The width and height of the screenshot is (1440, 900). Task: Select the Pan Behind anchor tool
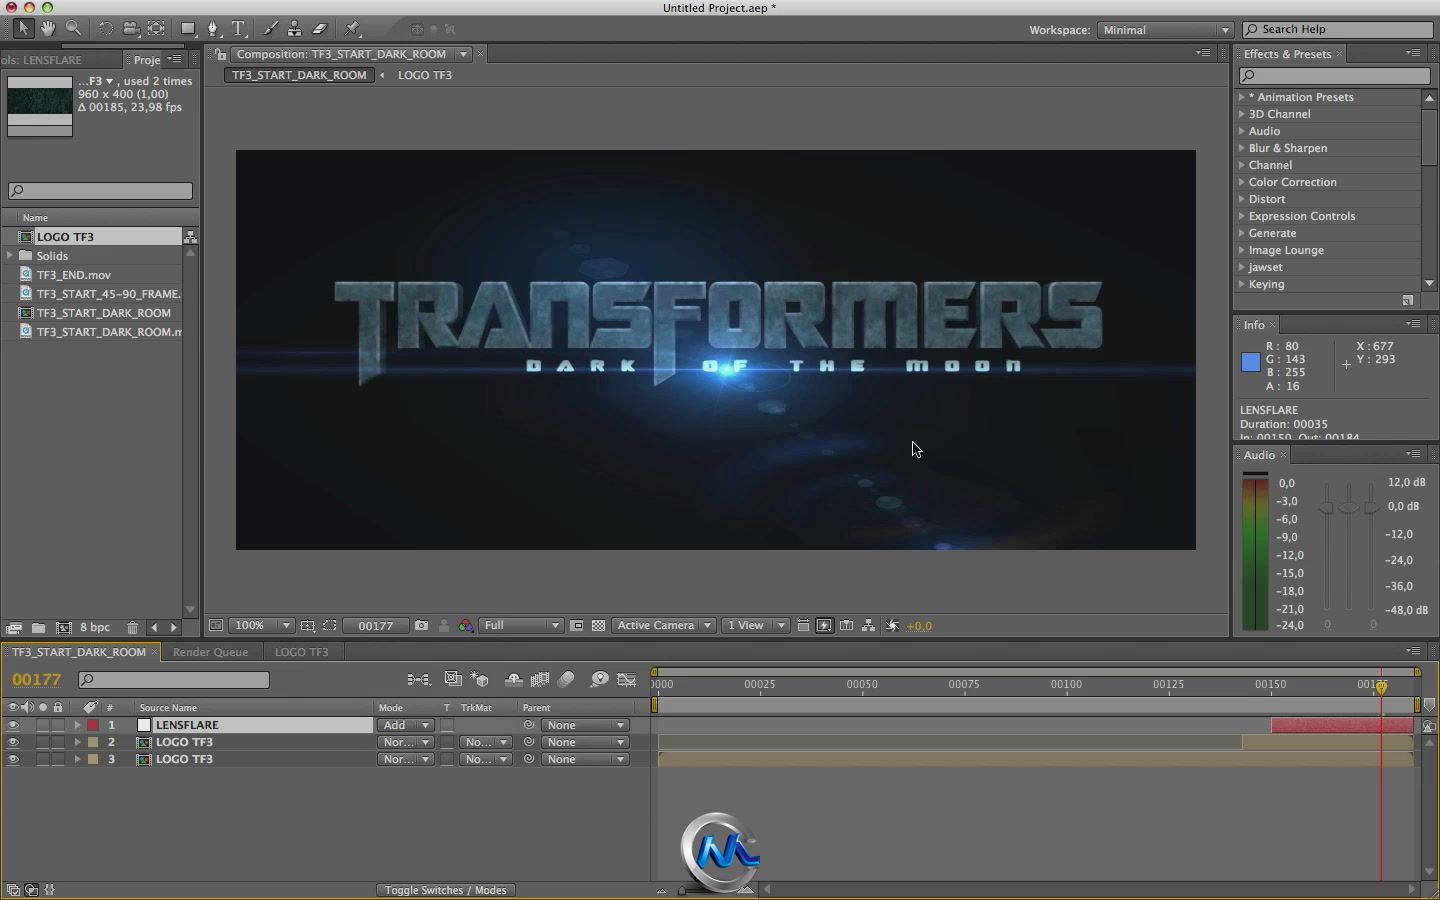tap(157, 29)
